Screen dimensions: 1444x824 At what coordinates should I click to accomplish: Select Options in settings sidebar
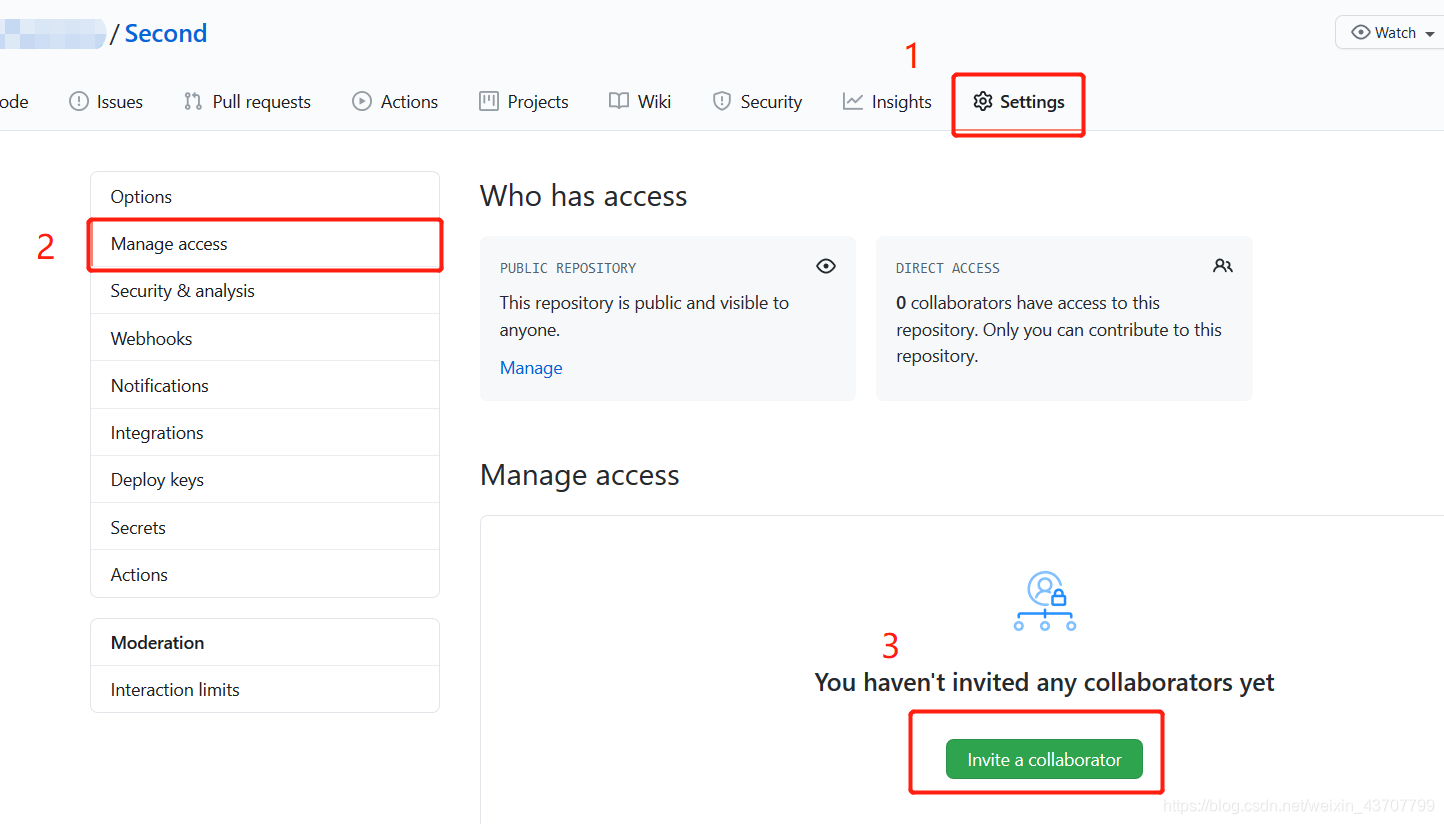pyautogui.click(x=265, y=196)
